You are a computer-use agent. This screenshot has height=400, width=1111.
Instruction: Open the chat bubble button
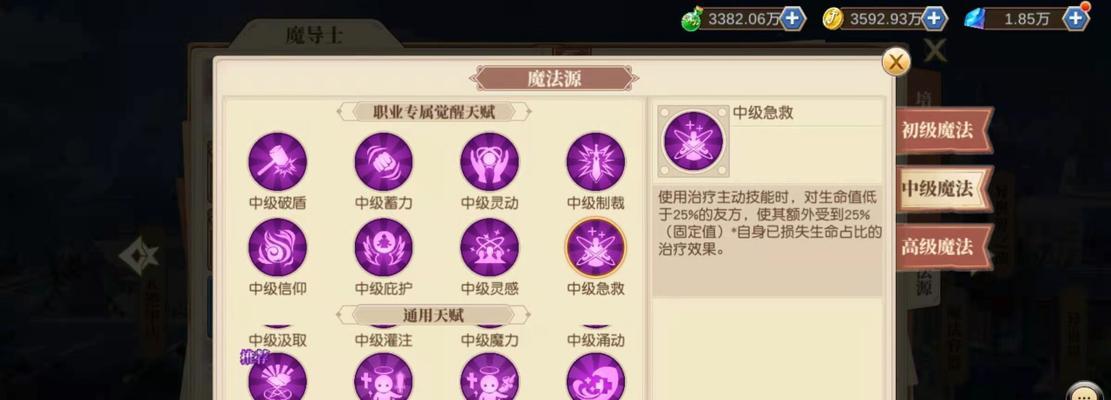(1083, 393)
